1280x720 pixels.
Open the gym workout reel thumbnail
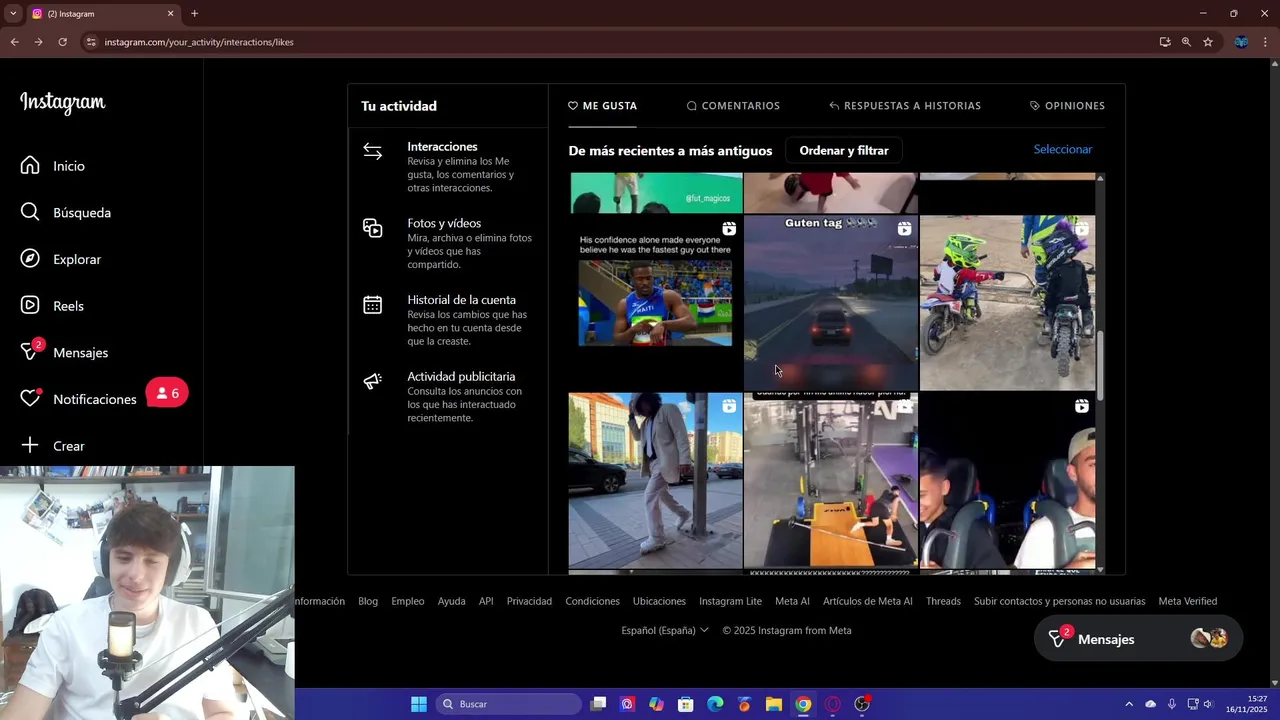[x=830, y=480]
